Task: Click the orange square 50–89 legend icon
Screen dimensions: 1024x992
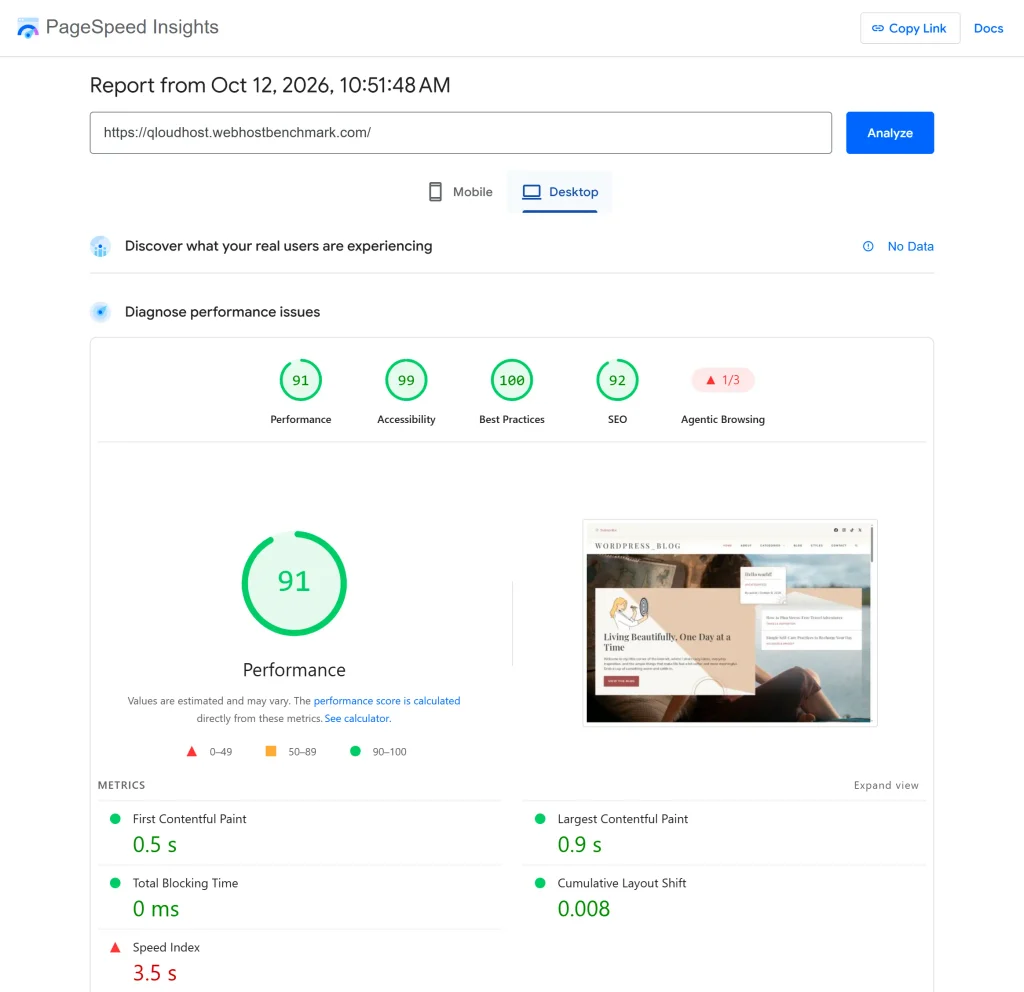Action: click(270, 751)
